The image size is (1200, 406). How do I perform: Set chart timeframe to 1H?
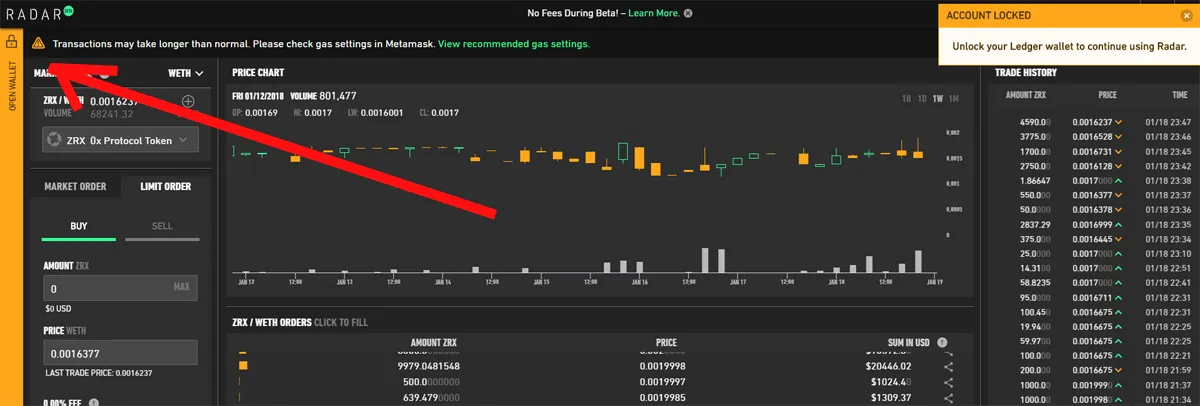(906, 98)
